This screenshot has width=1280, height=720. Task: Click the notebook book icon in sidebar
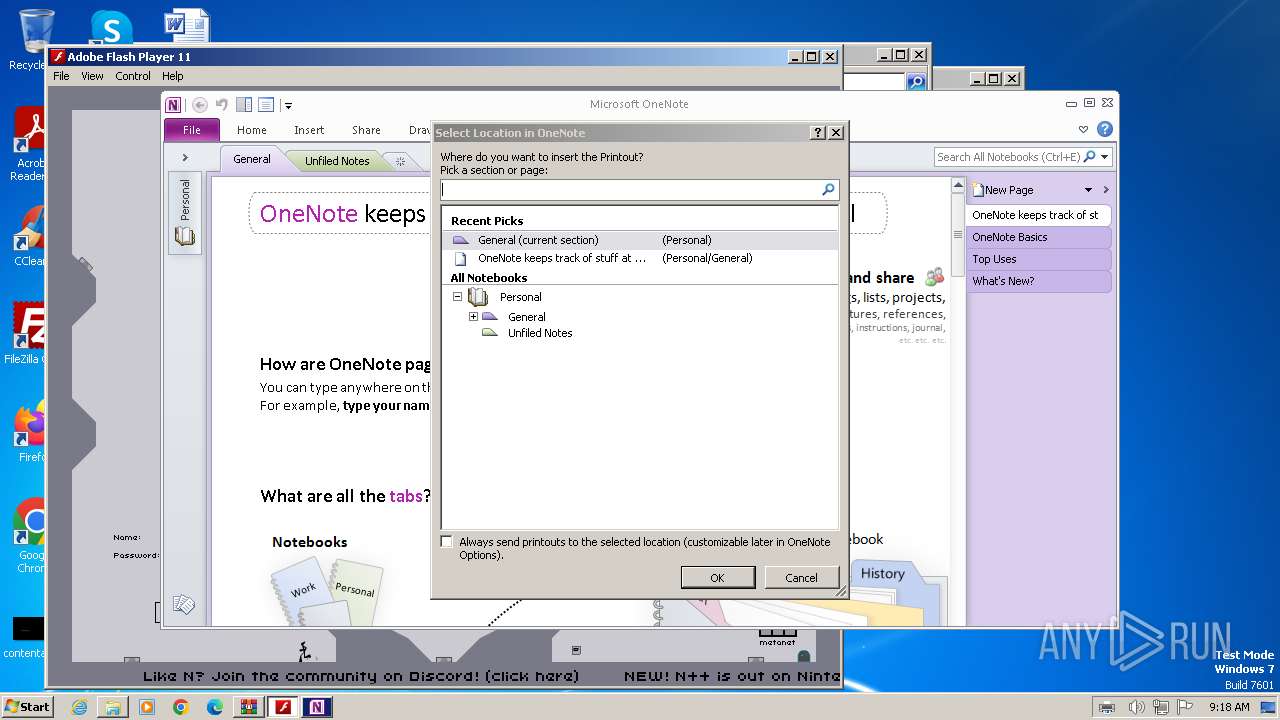pyautogui.click(x=185, y=236)
